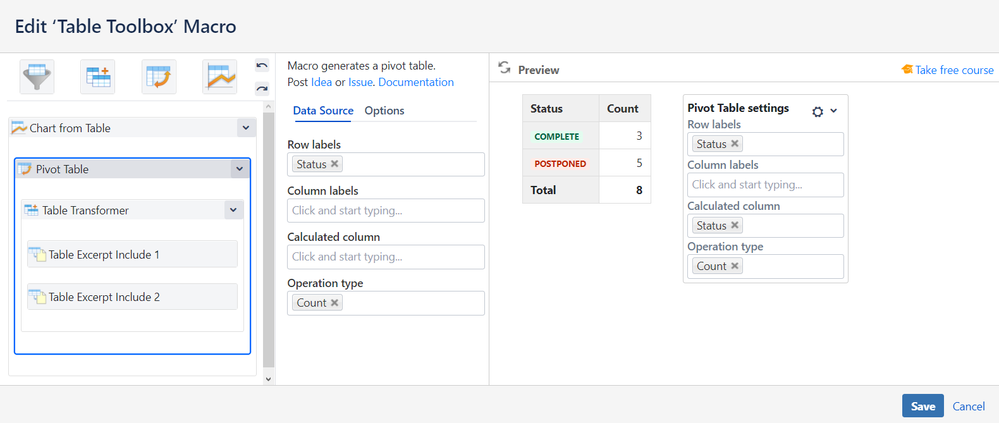Expand the Chart from Table dropdown arrow
The height and width of the screenshot is (423, 999).
coord(245,128)
